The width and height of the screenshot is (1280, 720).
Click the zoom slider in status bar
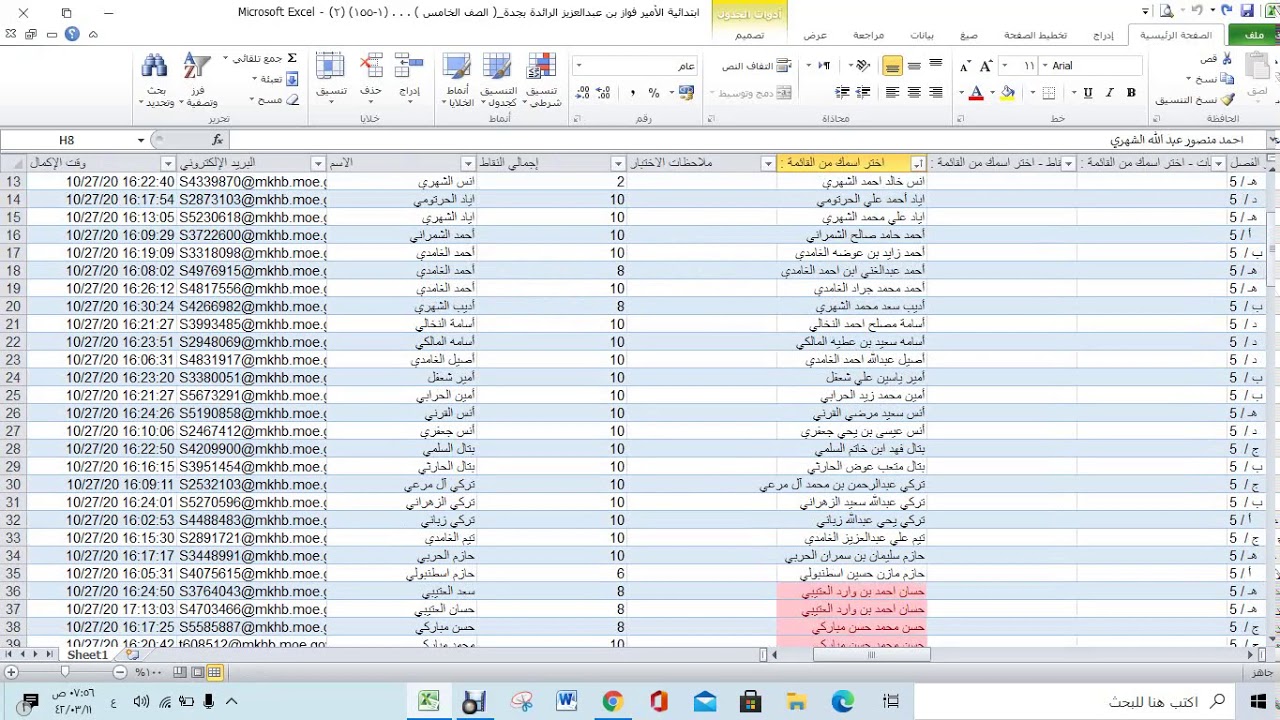pyautogui.click(x=64, y=672)
